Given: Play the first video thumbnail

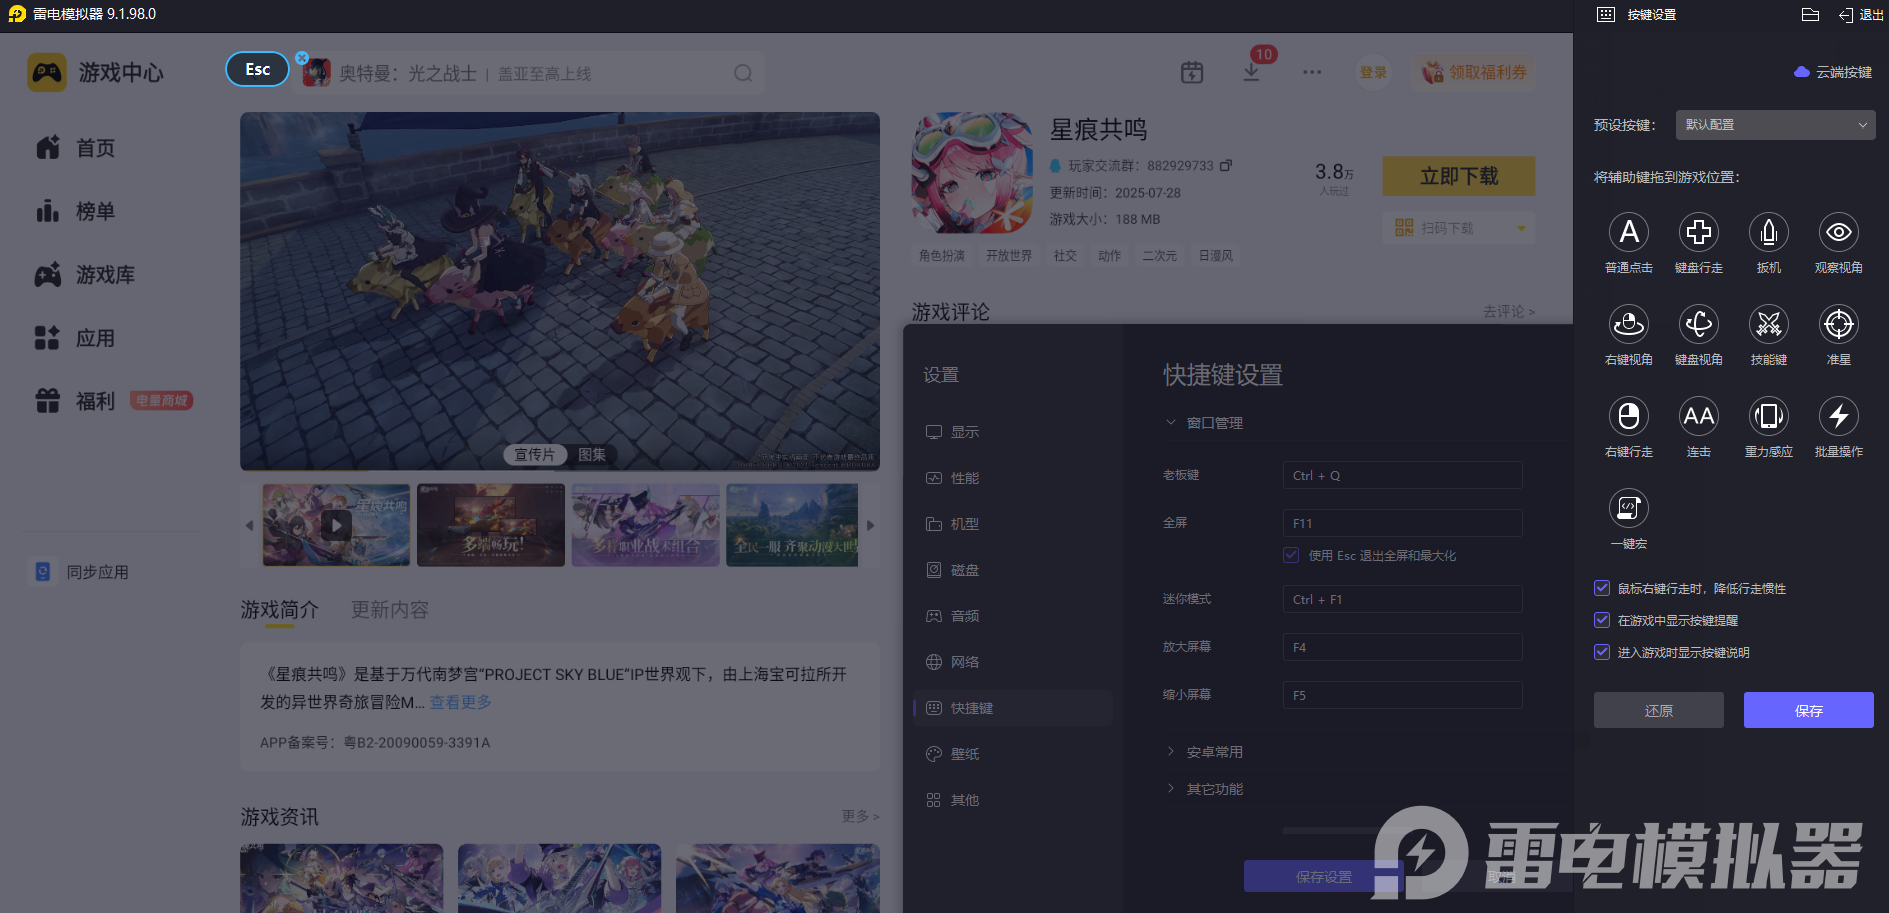Looking at the screenshot, I should (x=336, y=525).
